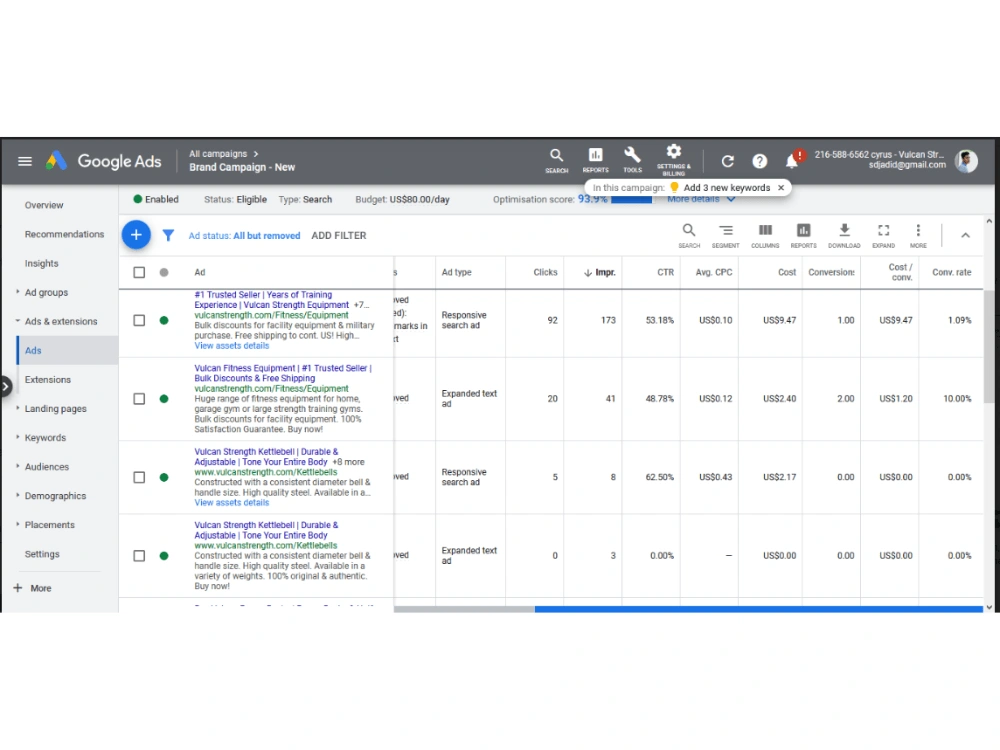Open the Help question mark icon
Screen dimensions: 1000x750
coord(759,161)
